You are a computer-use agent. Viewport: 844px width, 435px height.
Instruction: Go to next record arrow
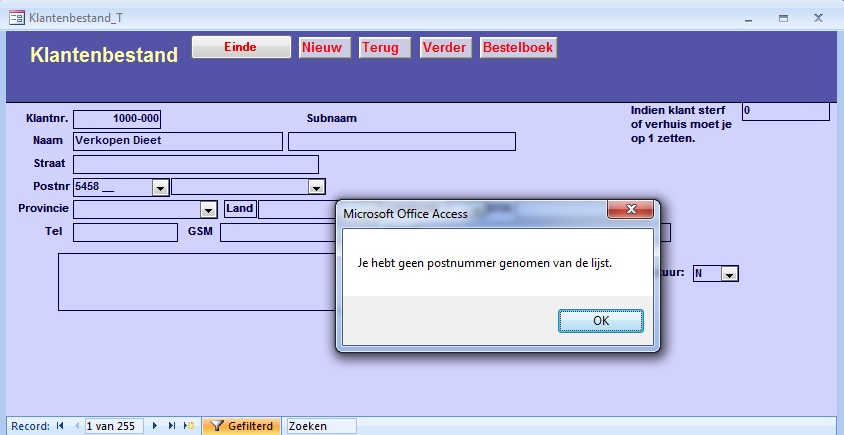(155, 426)
